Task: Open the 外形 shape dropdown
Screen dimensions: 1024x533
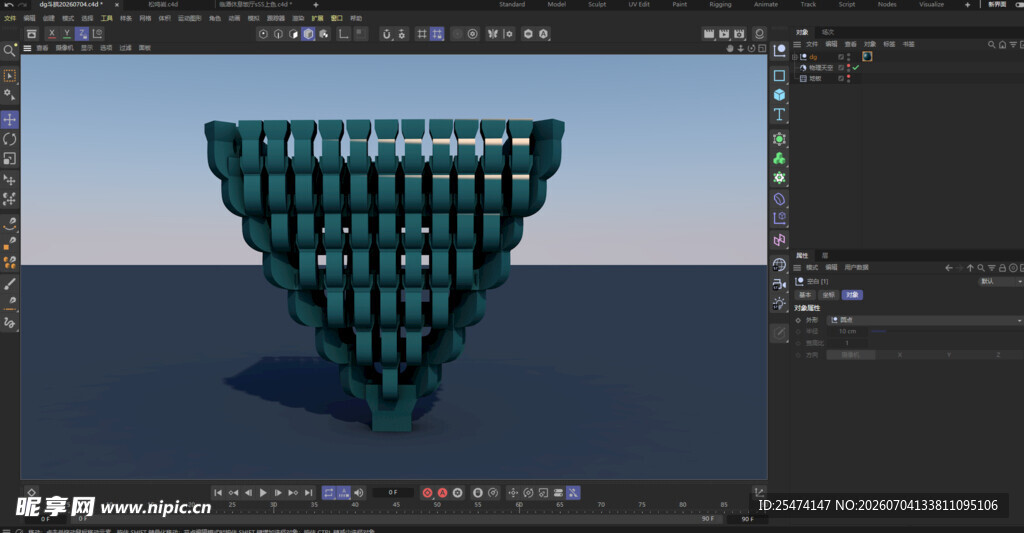Action: (x=925, y=320)
